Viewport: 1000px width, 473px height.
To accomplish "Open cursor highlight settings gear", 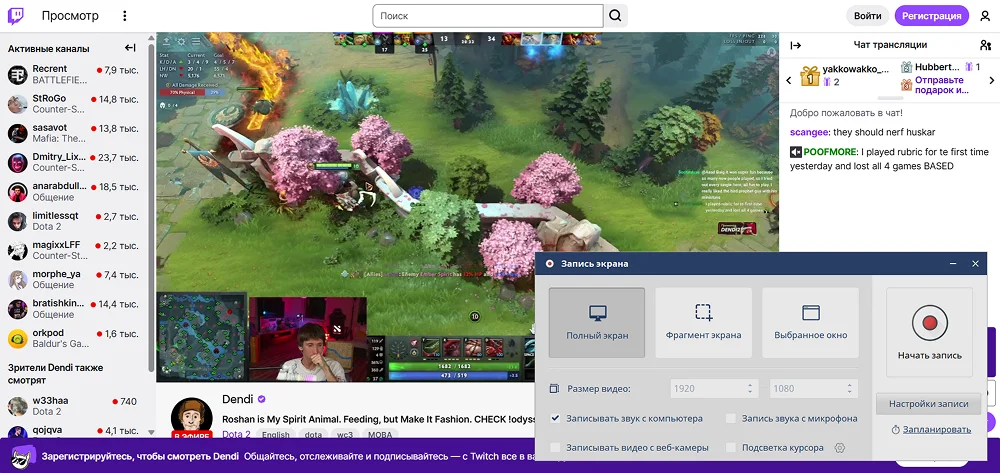I will (x=840, y=448).
